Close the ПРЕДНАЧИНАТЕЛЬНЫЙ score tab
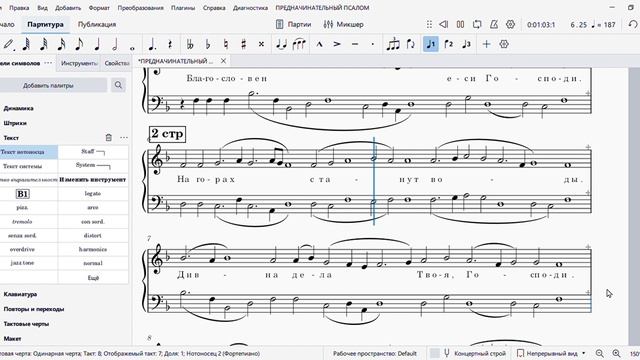 tap(223, 61)
